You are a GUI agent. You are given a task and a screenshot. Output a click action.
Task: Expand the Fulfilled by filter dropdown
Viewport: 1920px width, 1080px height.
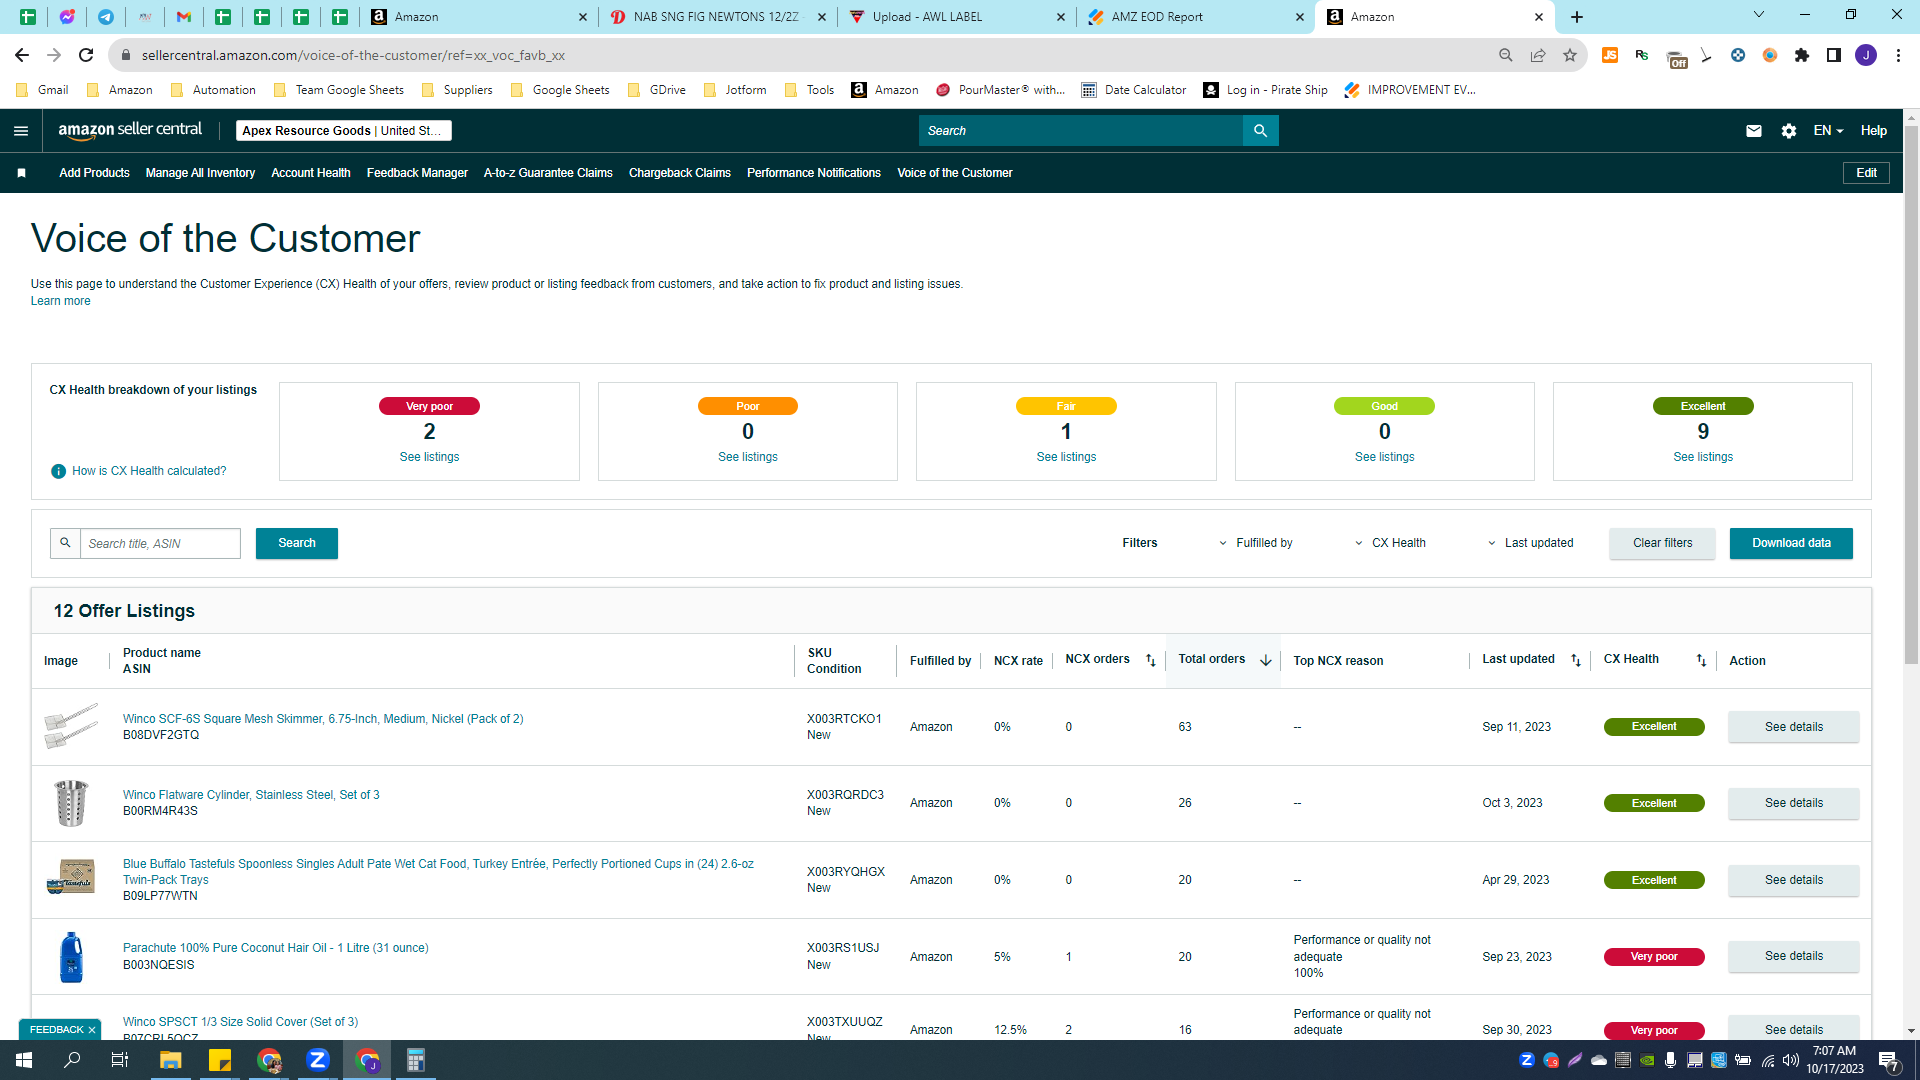[1255, 543]
